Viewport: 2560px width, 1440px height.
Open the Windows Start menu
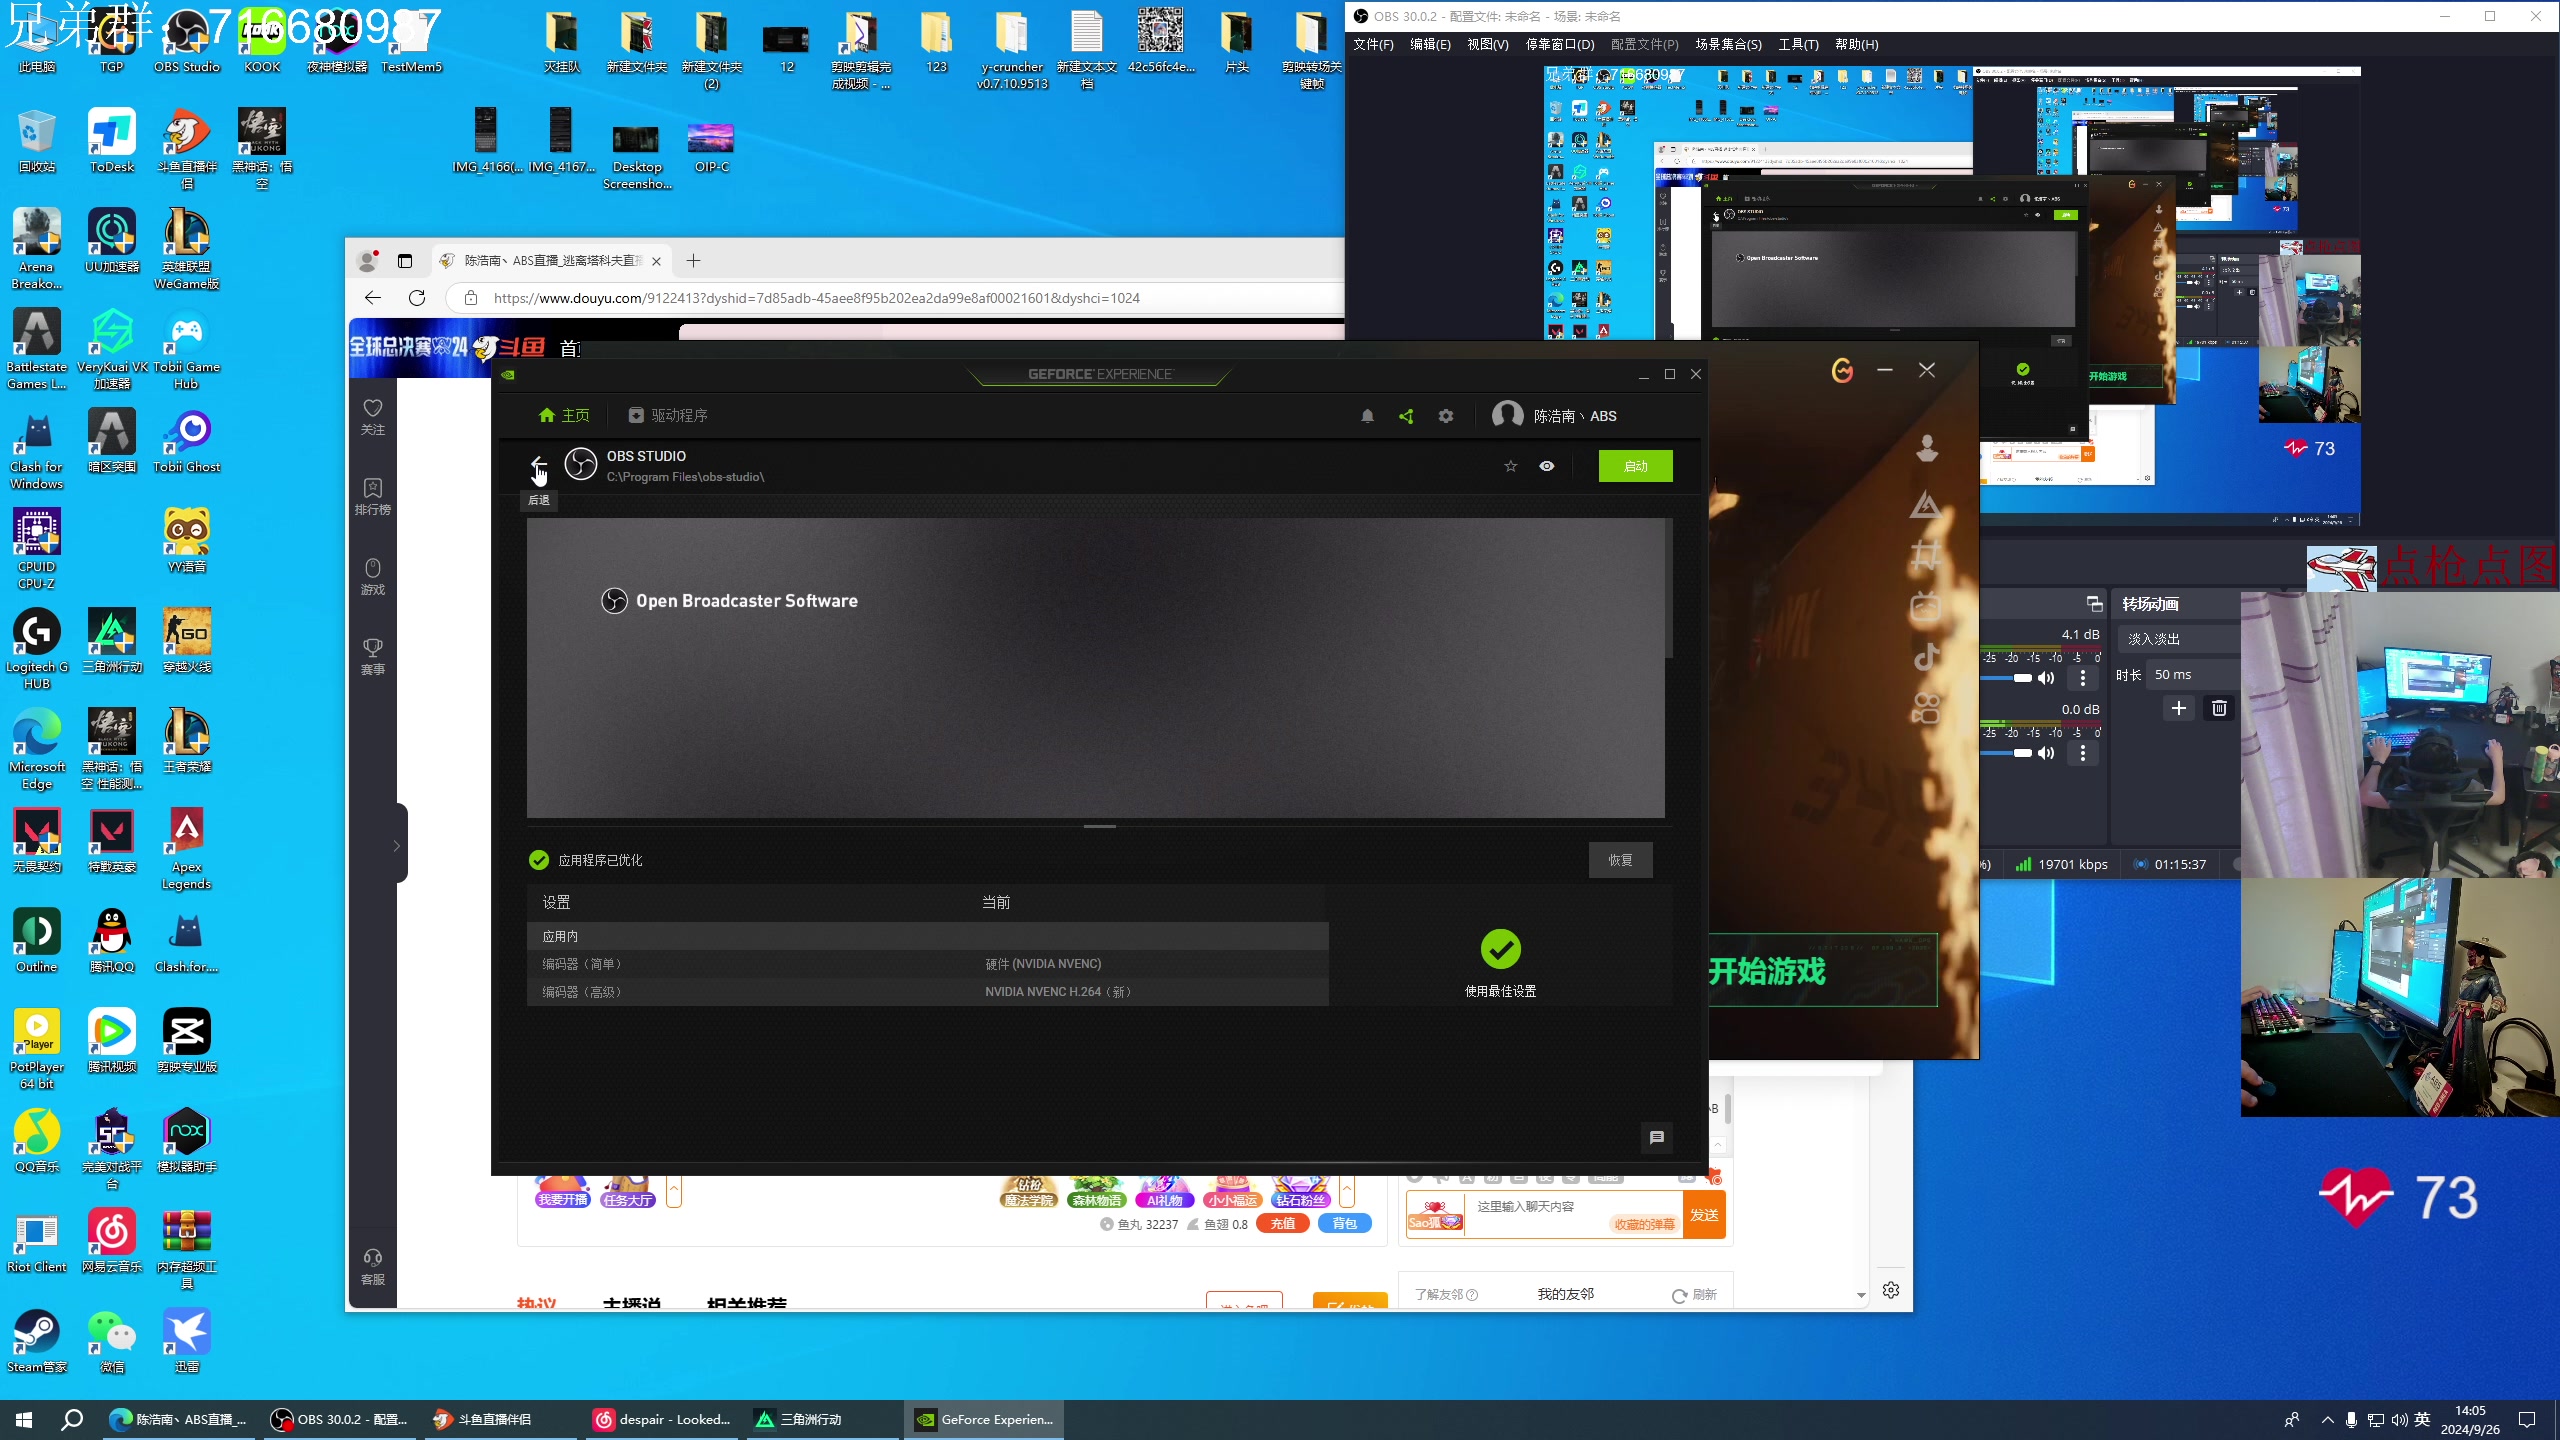point(24,1419)
